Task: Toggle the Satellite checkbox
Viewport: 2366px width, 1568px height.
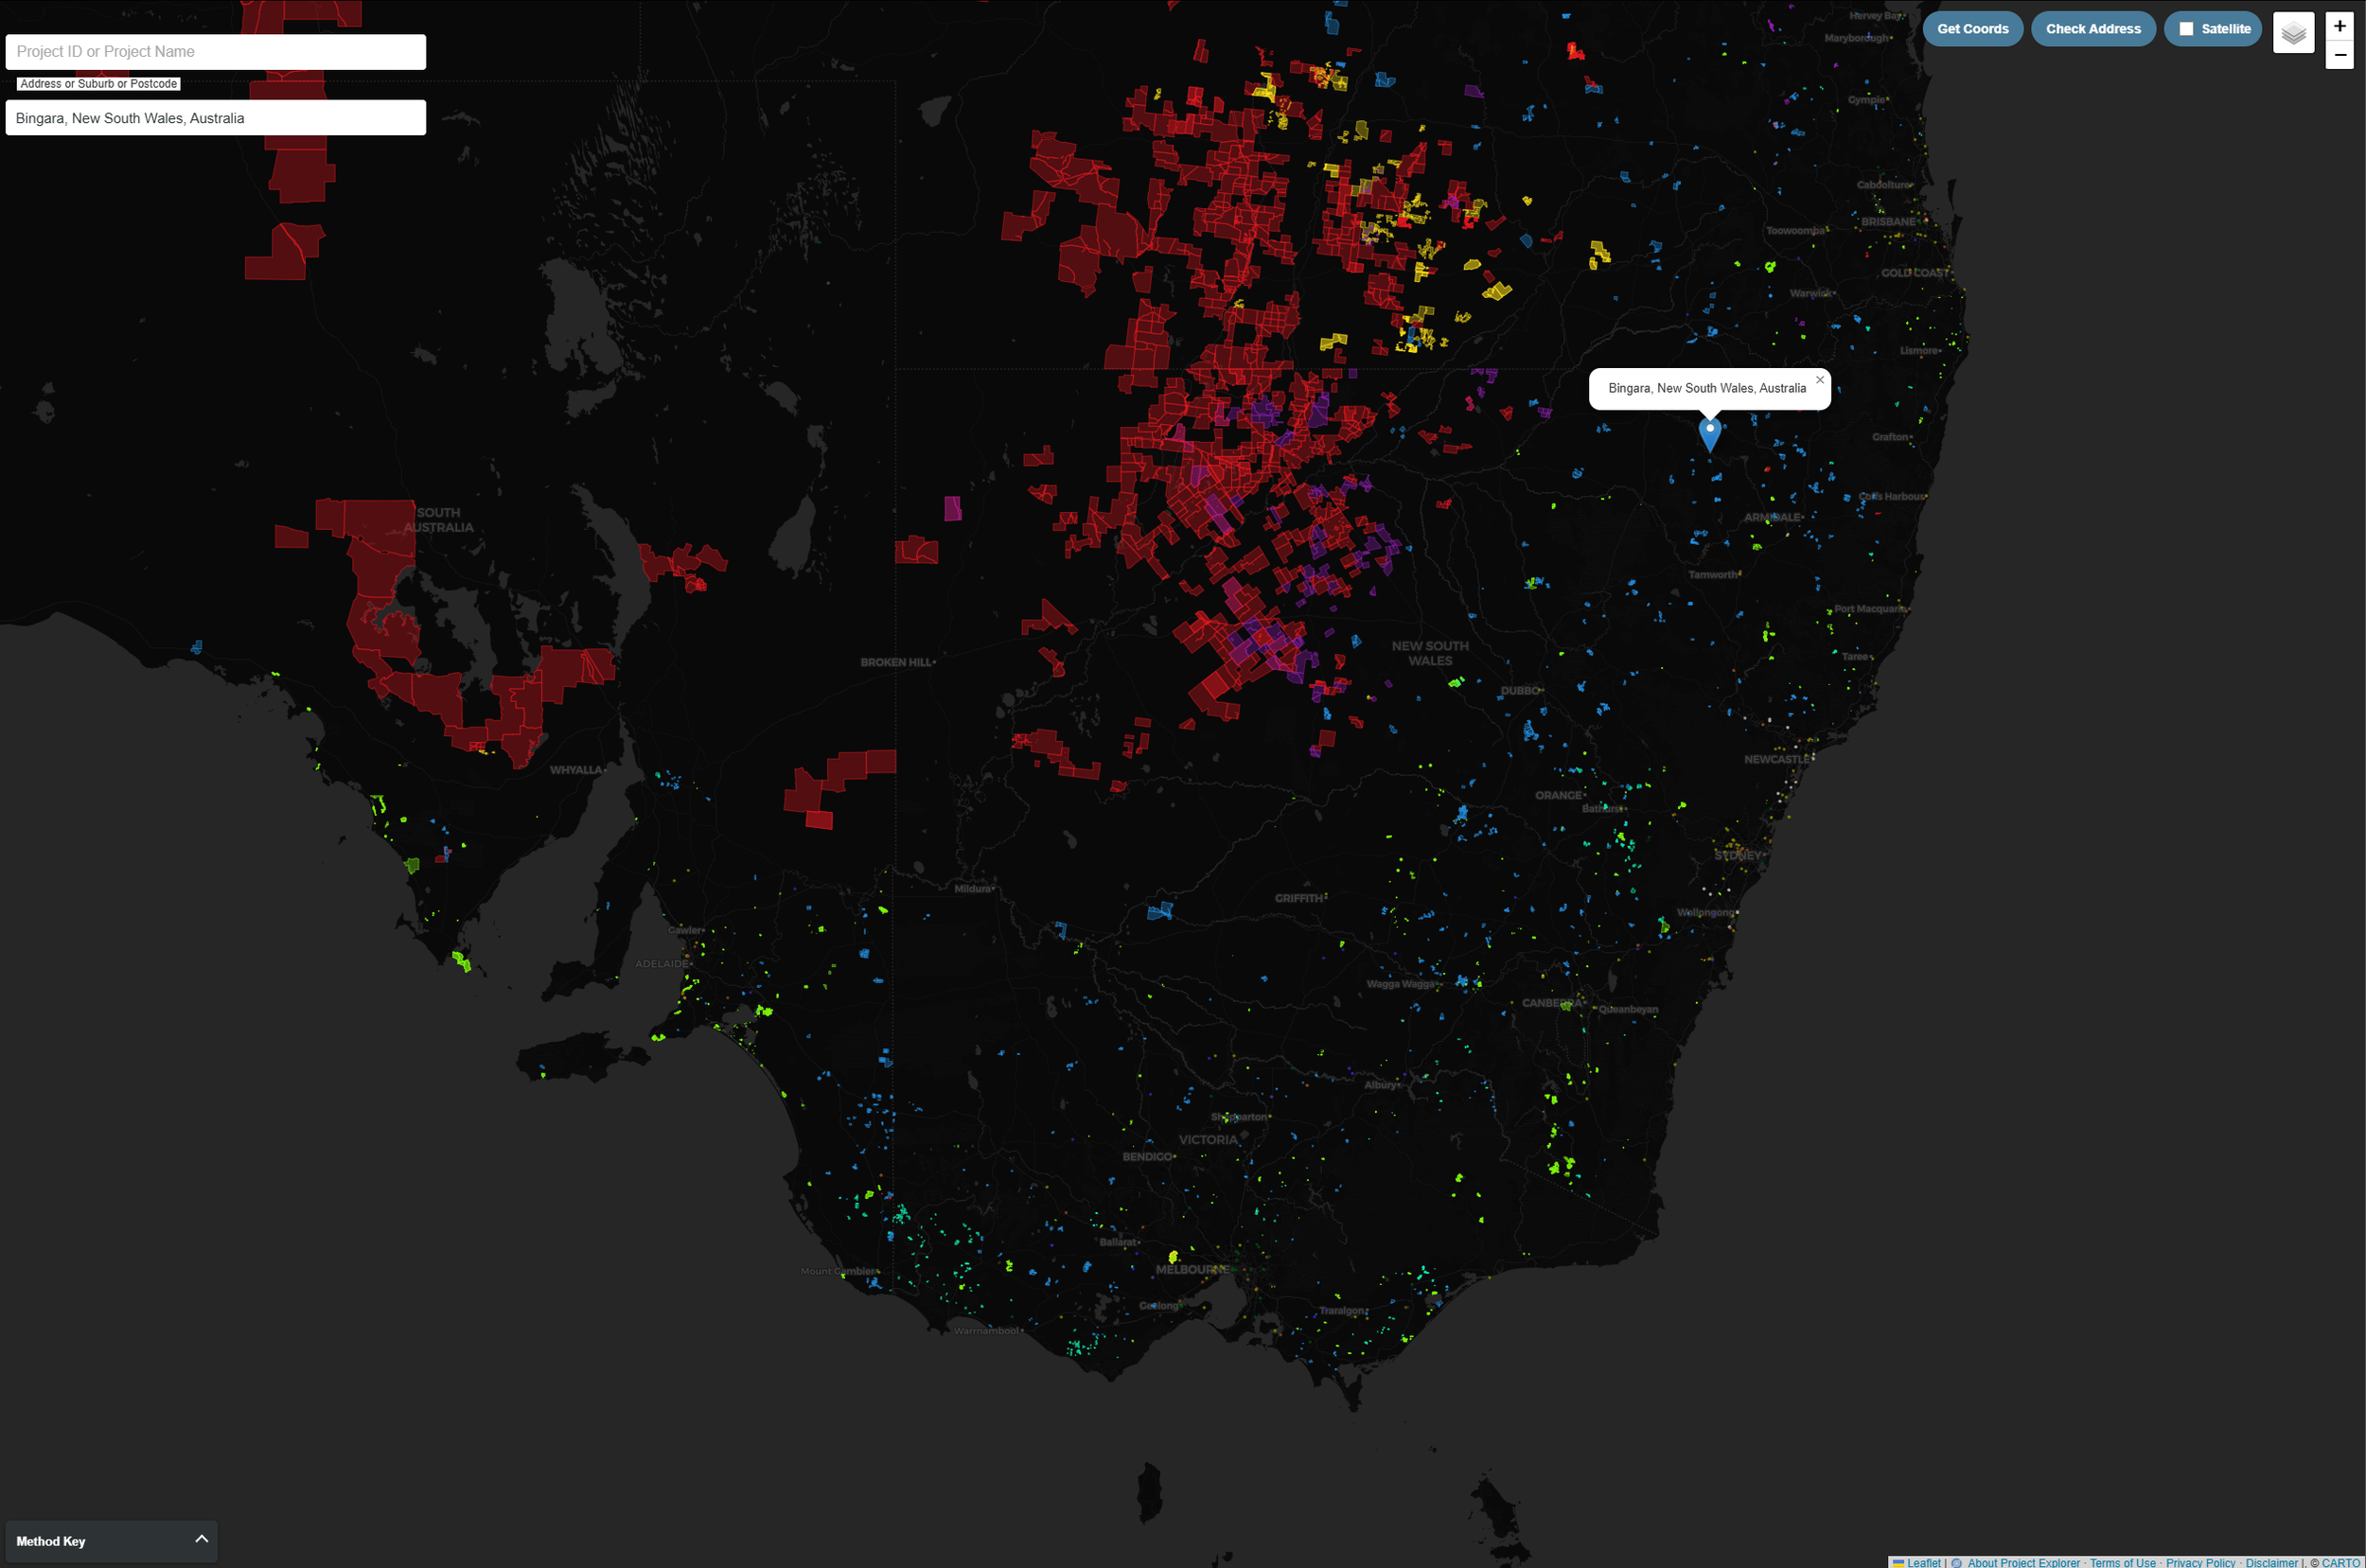Action: coord(2186,29)
